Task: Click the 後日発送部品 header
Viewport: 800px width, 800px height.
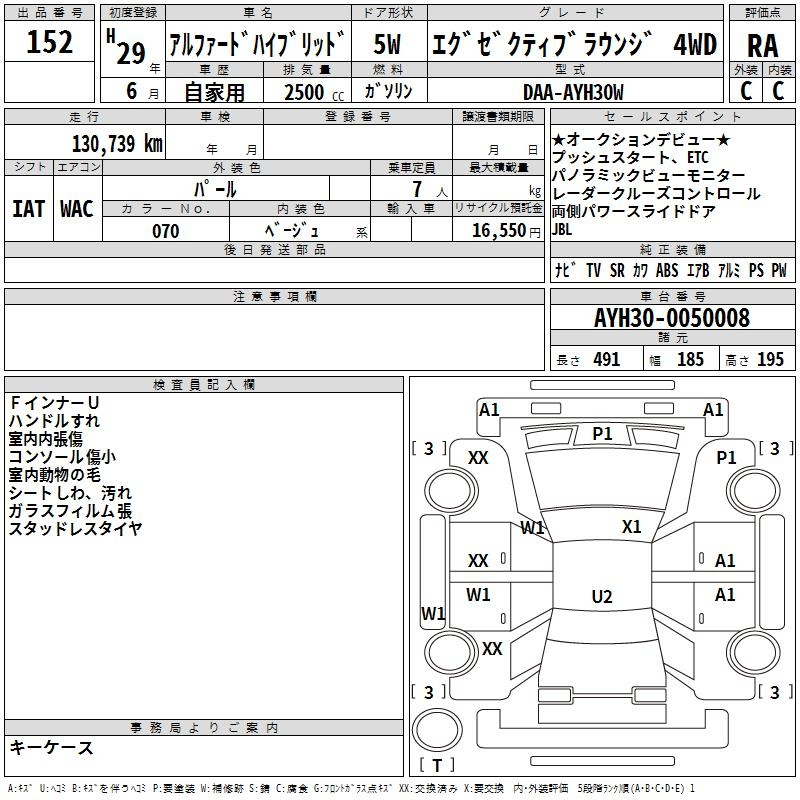Action: coord(275,249)
